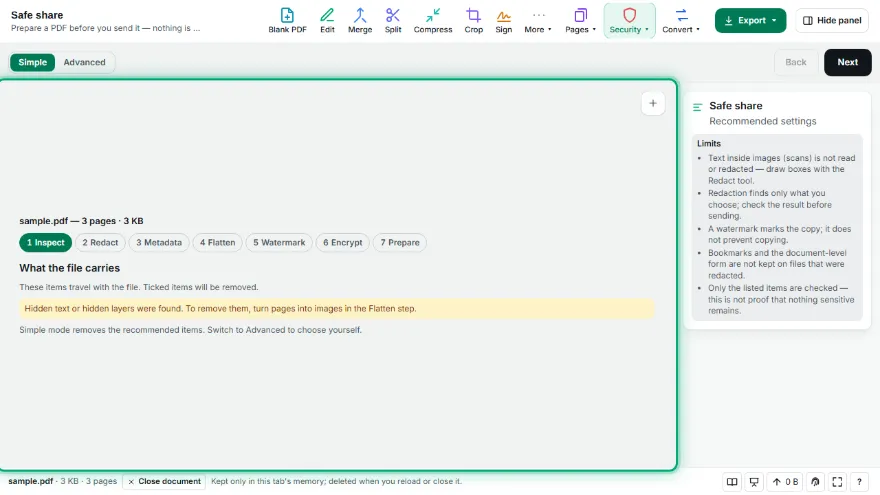Jump to the 6 Encrypt step
This screenshot has width=880, height=495.
coord(342,242)
